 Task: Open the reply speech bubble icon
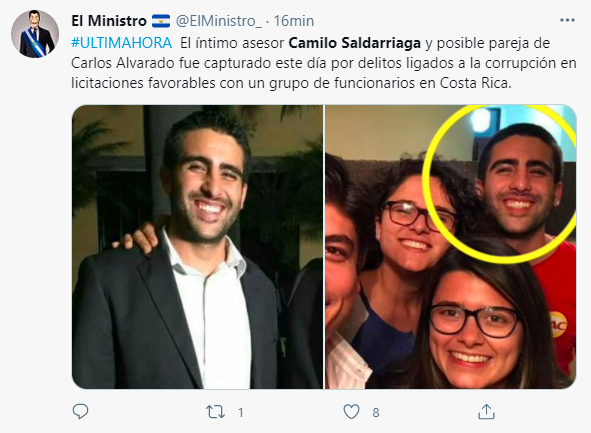[x=80, y=412]
